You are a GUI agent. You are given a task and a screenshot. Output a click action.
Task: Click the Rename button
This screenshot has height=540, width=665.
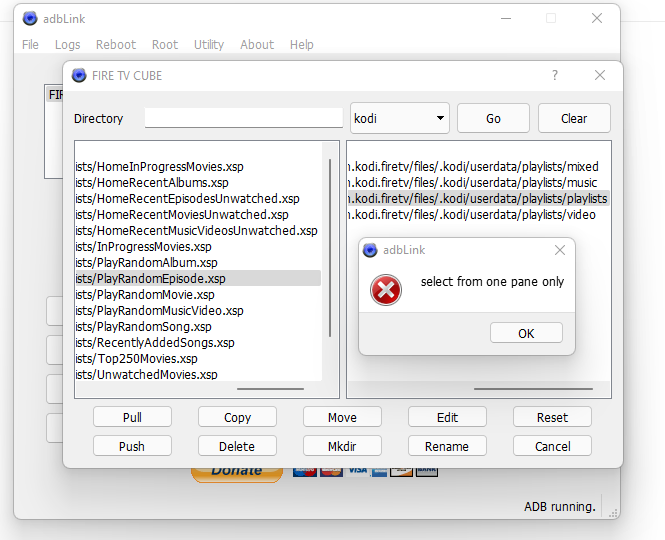(447, 446)
